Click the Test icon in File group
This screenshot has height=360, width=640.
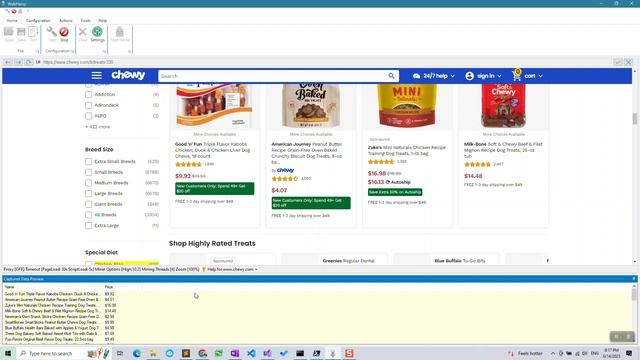tap(33, 32)
